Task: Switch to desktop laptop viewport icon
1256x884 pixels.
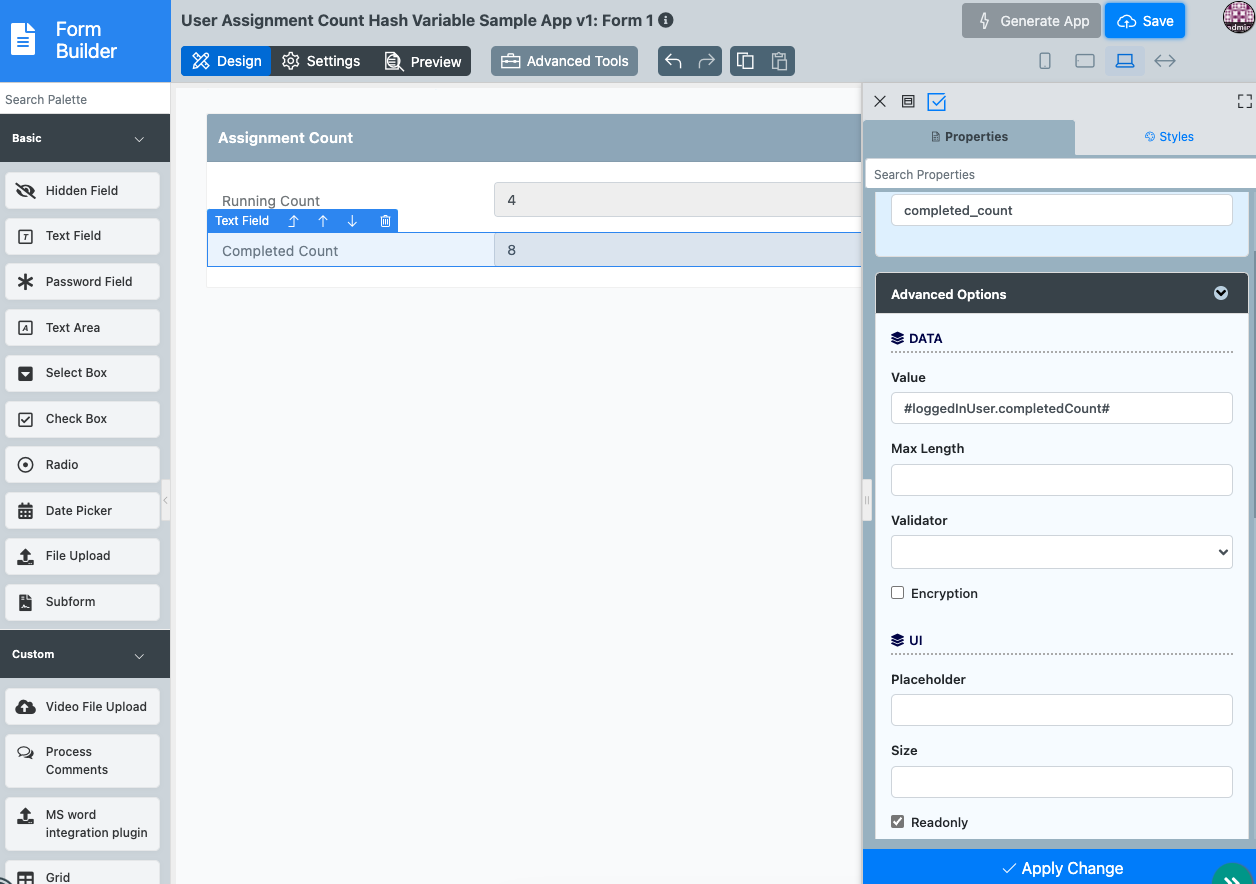Action: 1125,61
